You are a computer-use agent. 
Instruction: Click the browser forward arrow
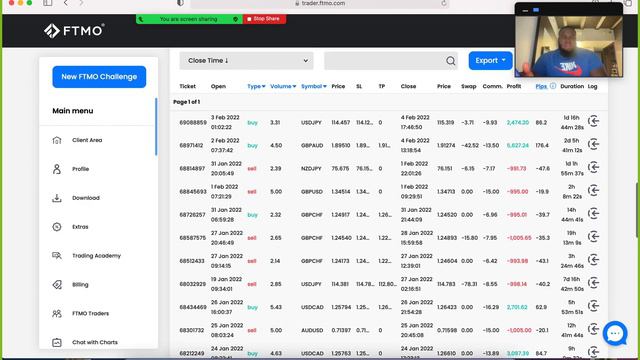81,3
